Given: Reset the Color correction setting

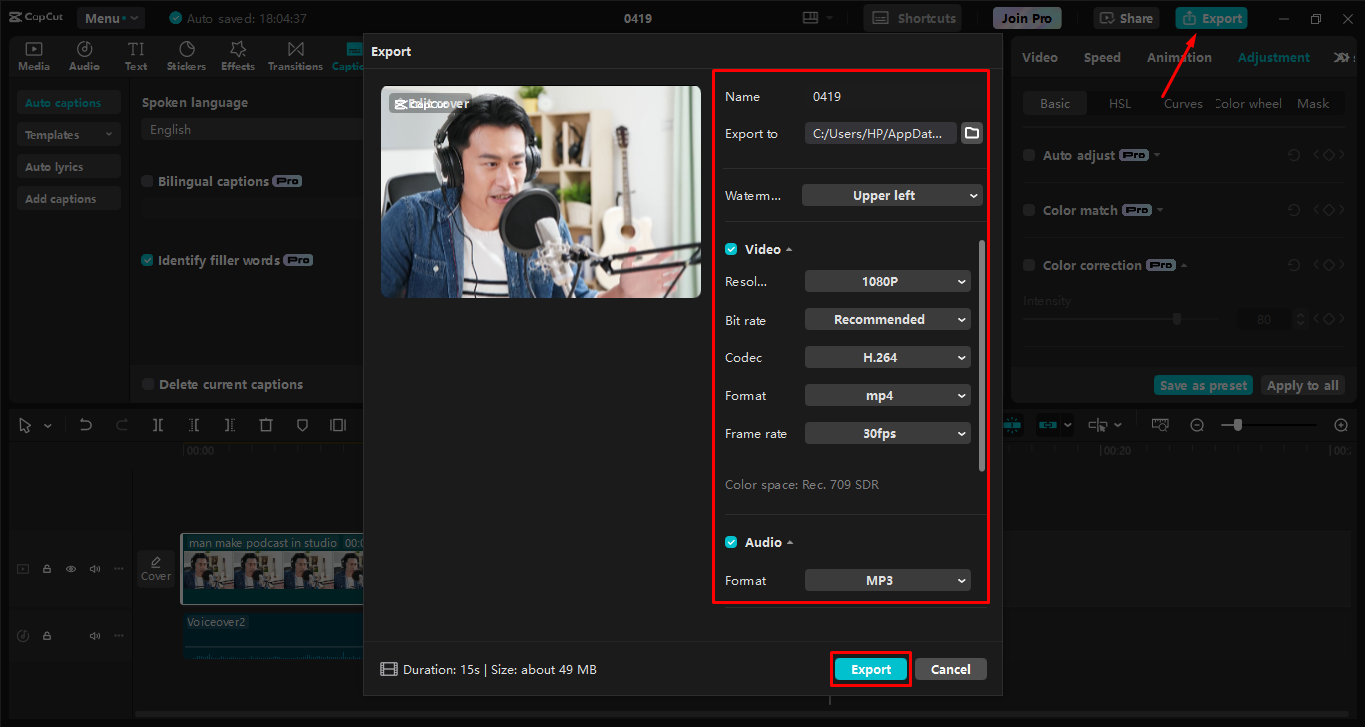Looking at the screenshot, I should pos(1294,266).
